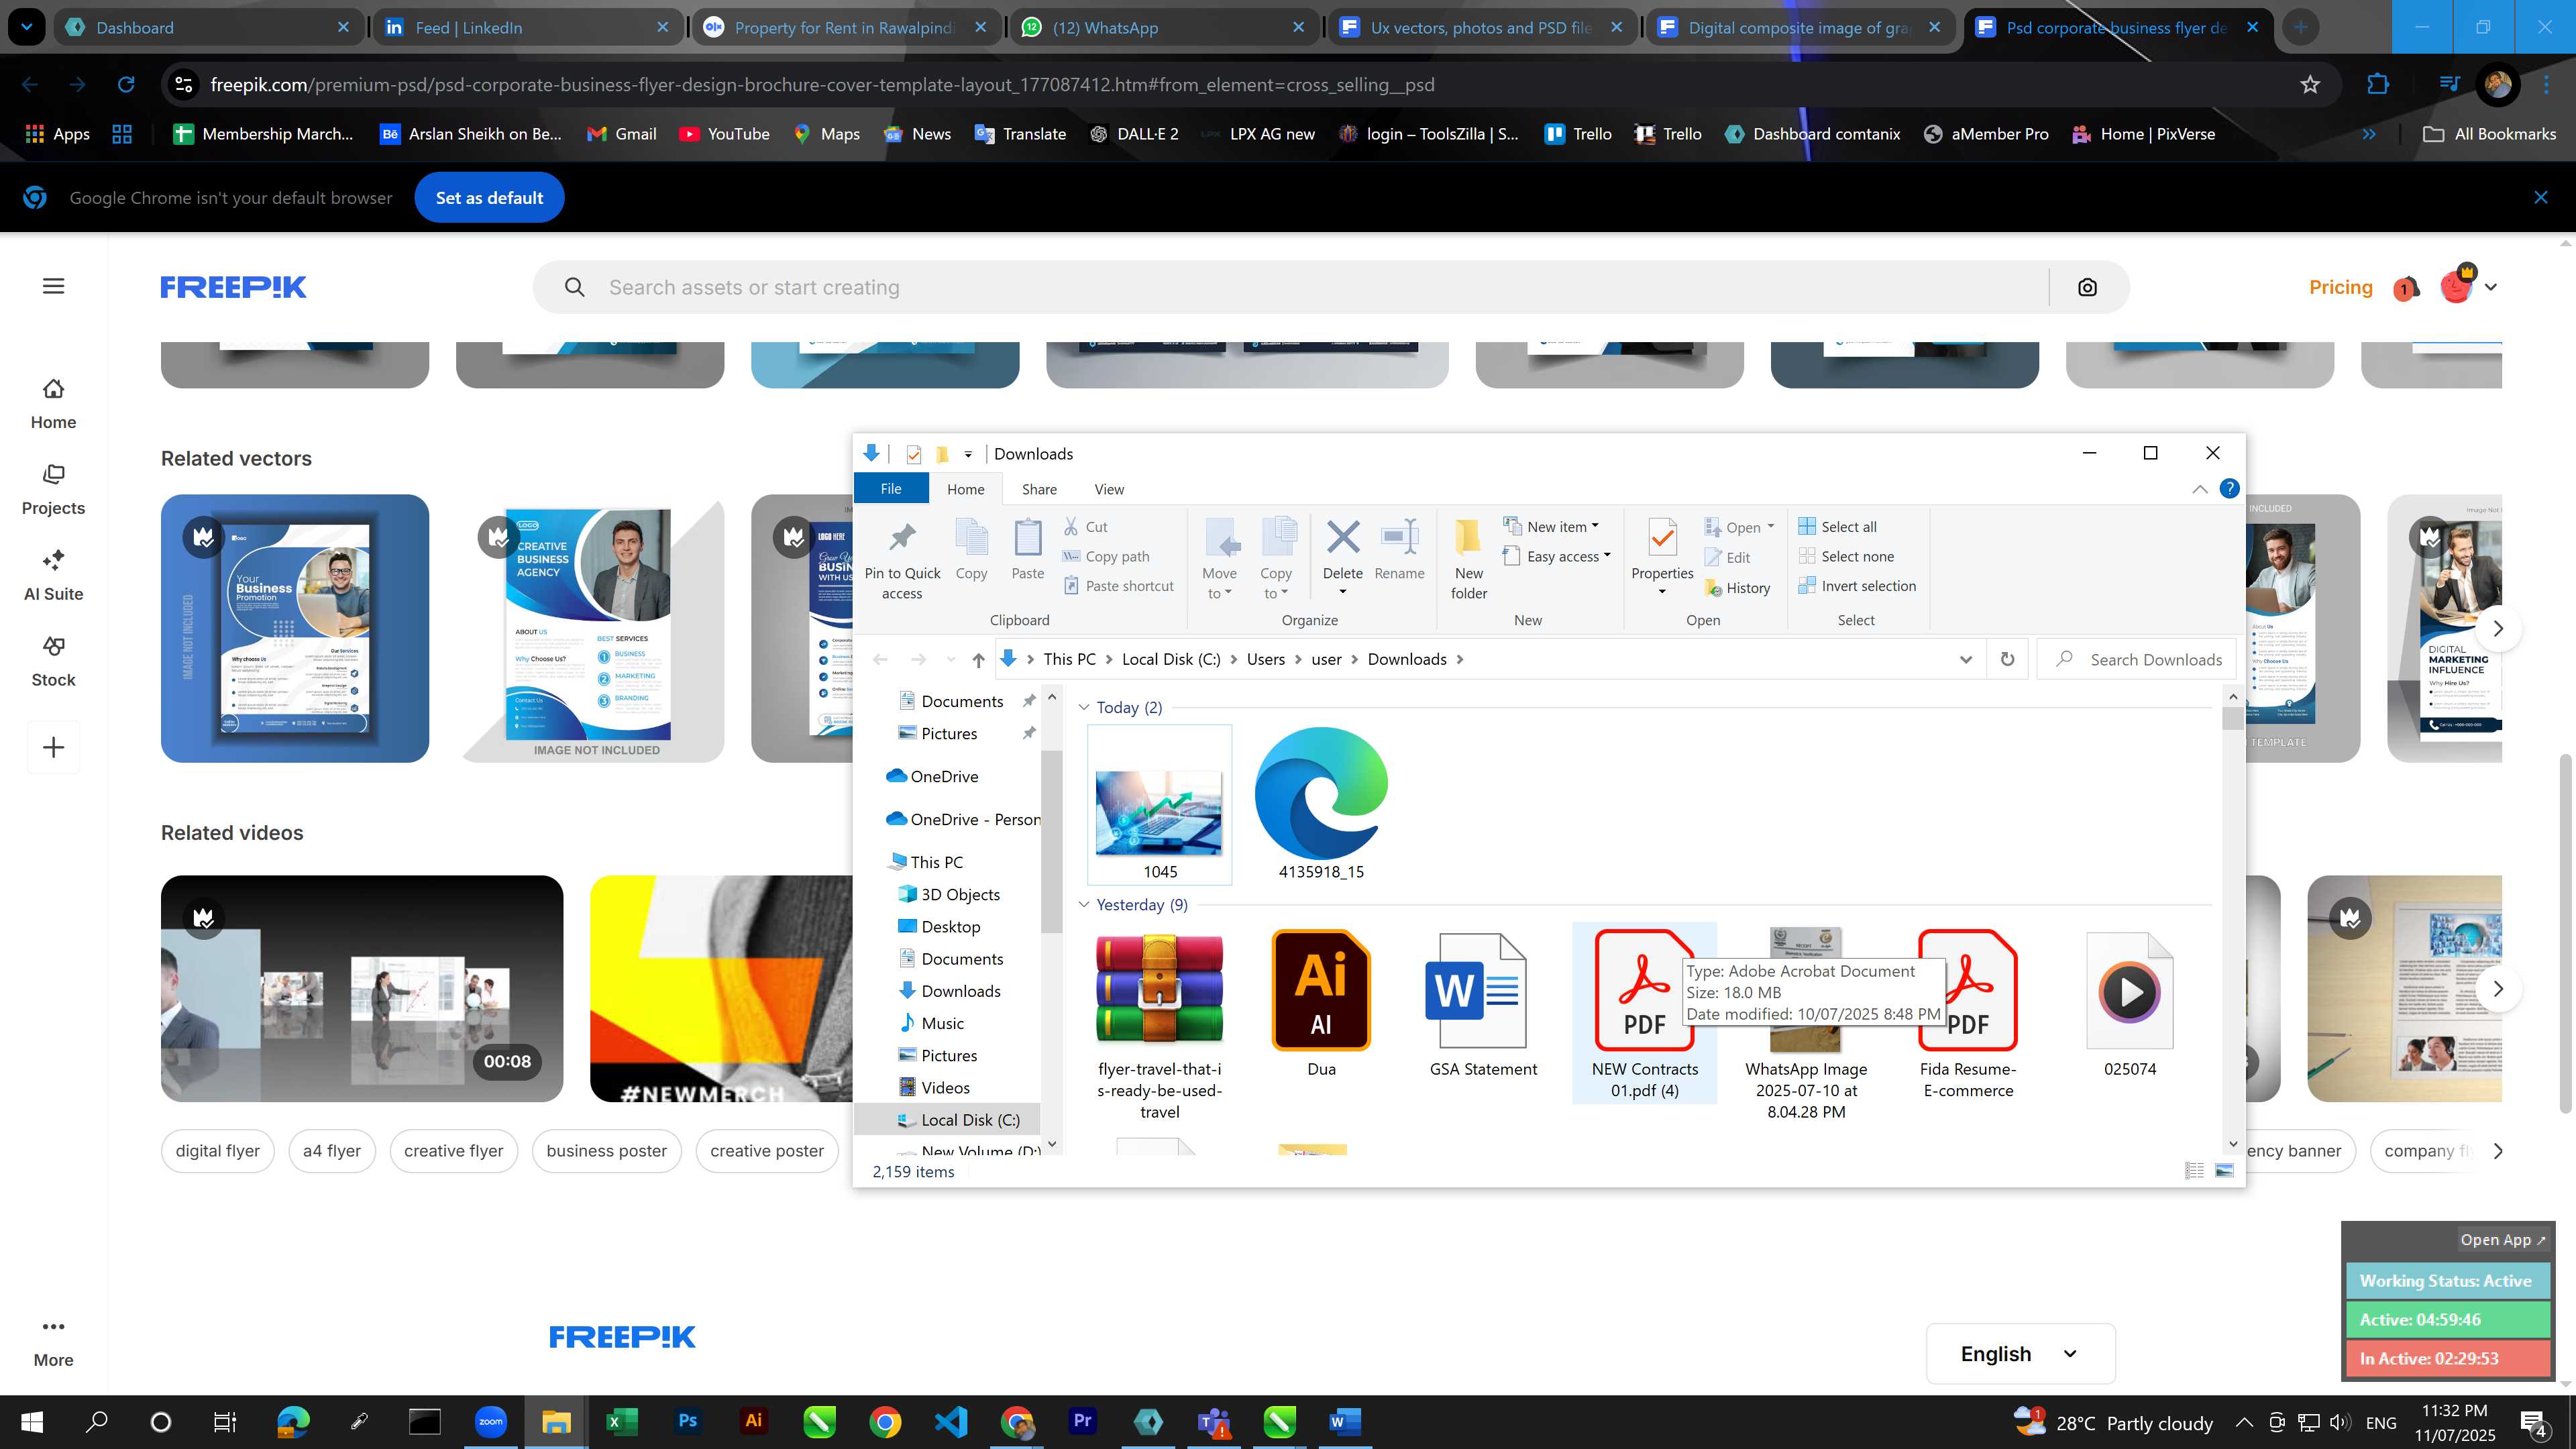Click the digital flyer tag

point(217,1151)
